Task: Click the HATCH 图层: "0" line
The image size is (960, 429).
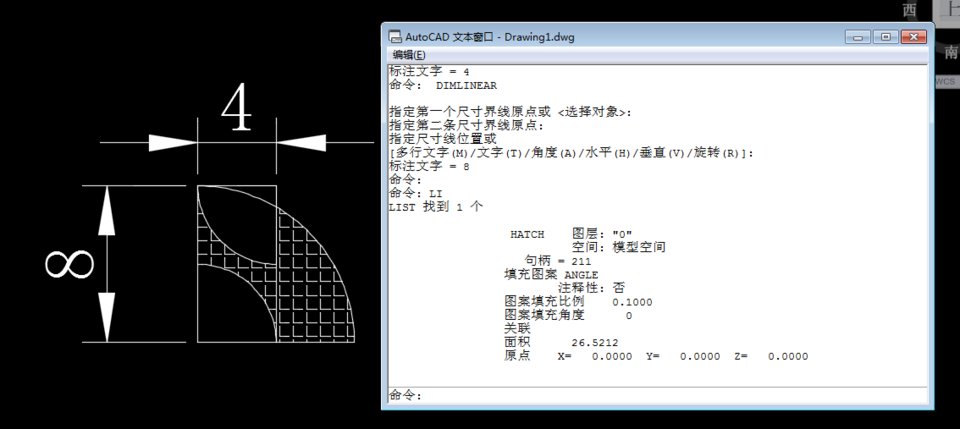Action: (x=571, y=234)
